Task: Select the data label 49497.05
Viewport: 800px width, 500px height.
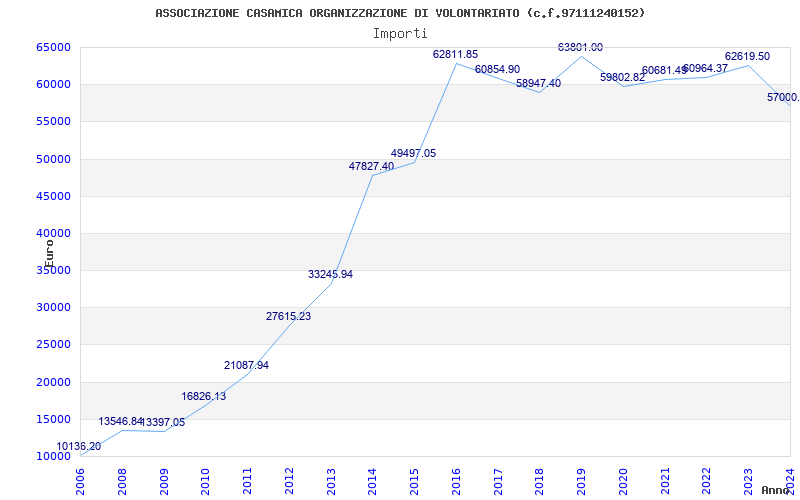Action: 413,154
